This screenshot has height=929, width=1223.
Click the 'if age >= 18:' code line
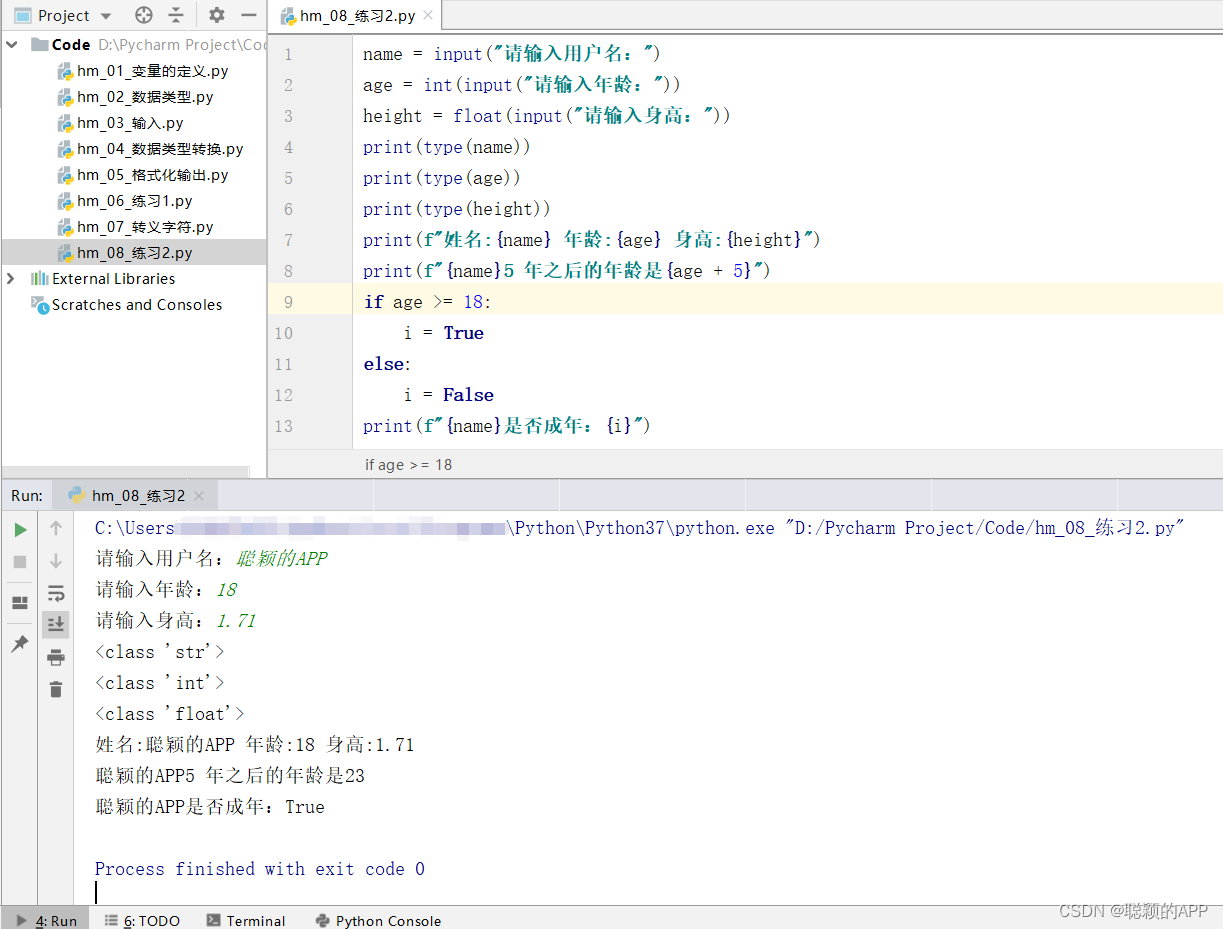point(428,302)
